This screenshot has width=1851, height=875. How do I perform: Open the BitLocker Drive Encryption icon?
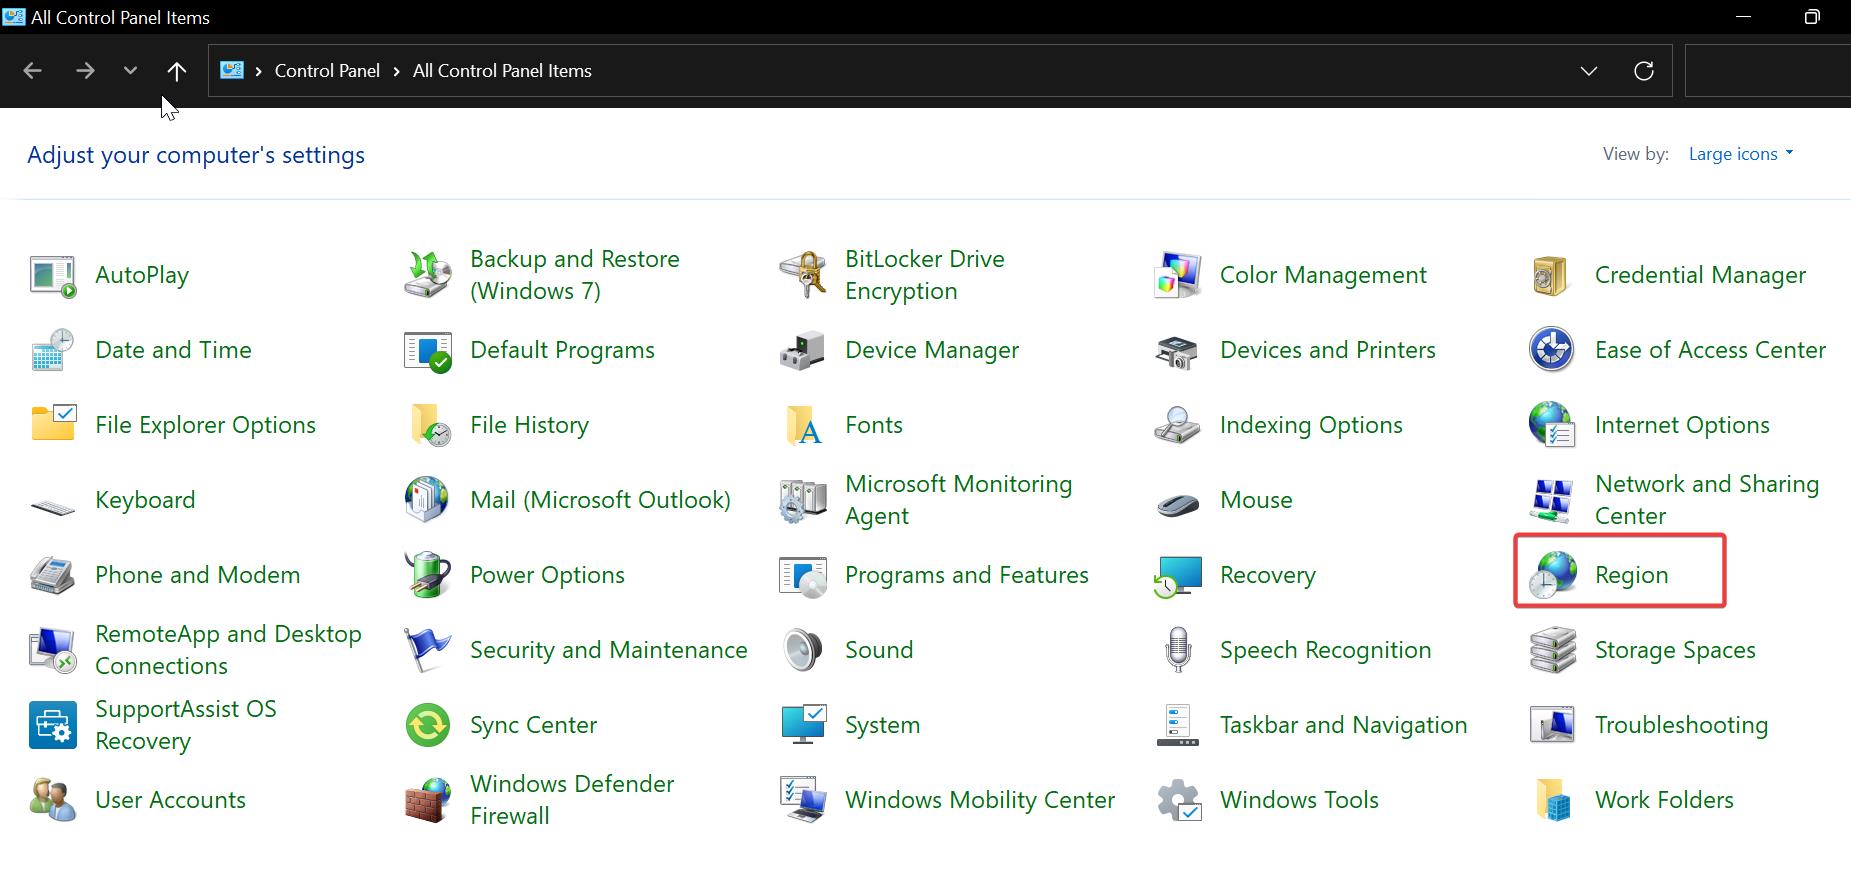point(803,275)
